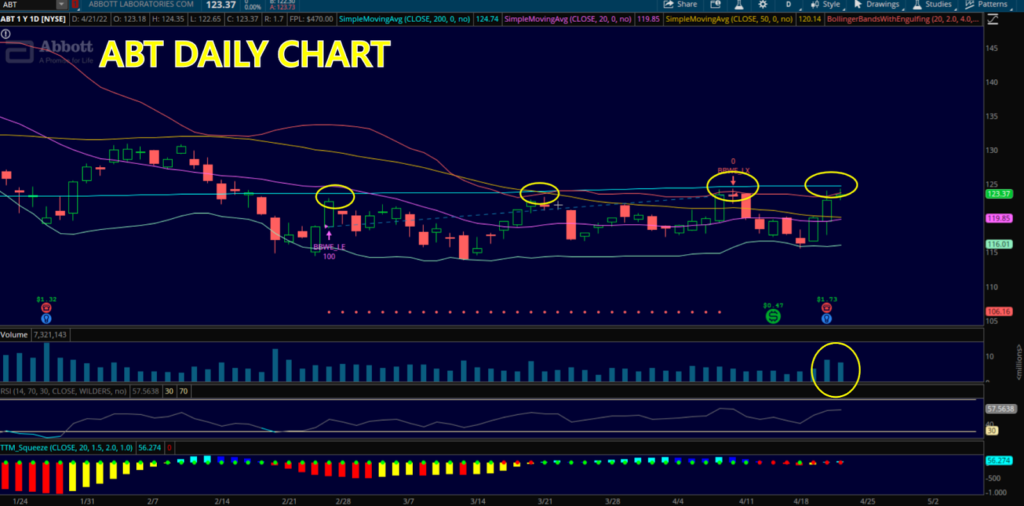Click the blue lightbulb icon near 4/20
The width and height of the screenshot is (1024, 506).
pyautogui.click(x=826, y=319)
